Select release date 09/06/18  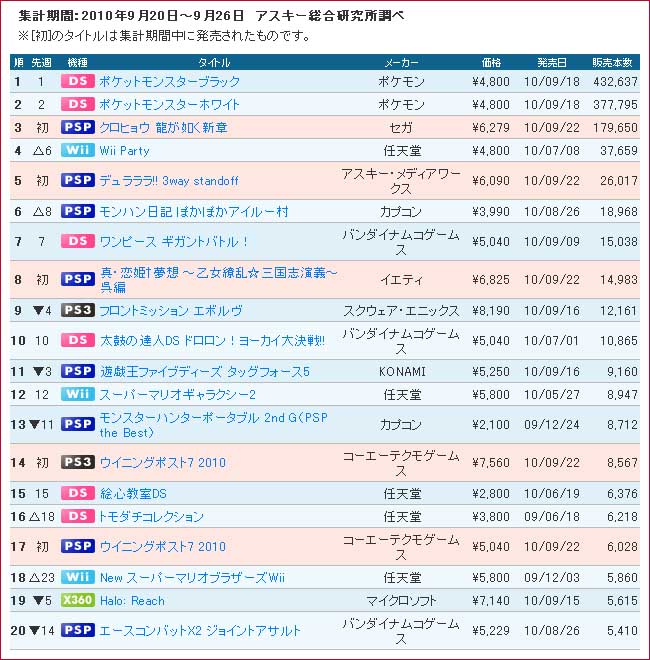pos(552,516)
